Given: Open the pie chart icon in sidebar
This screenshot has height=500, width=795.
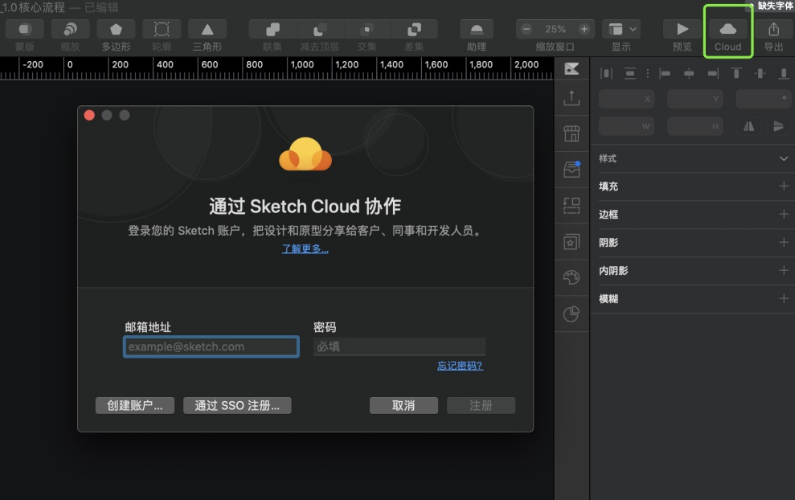Looking at the screenshot, I should tap(572, 314).
